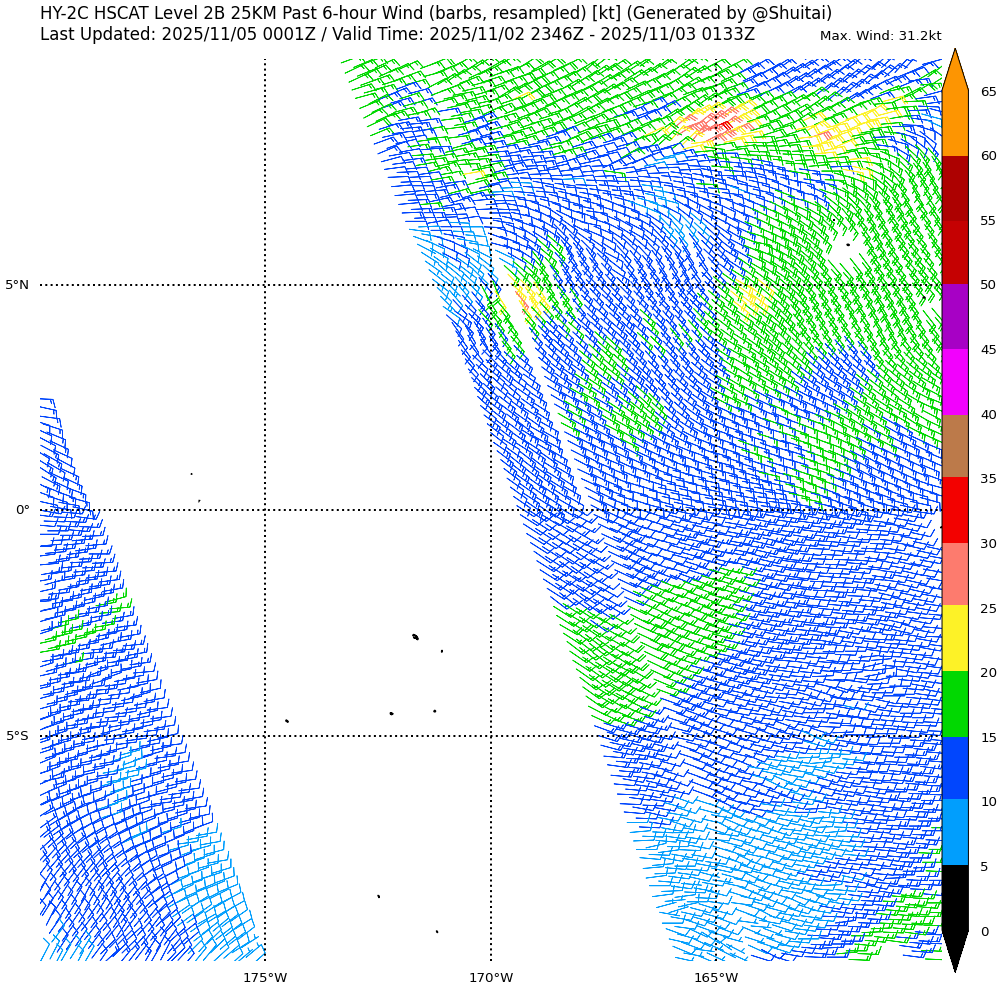Click the "Last Updated" valid time subtitle
The image size is (1002, 989).
point(397,35)
